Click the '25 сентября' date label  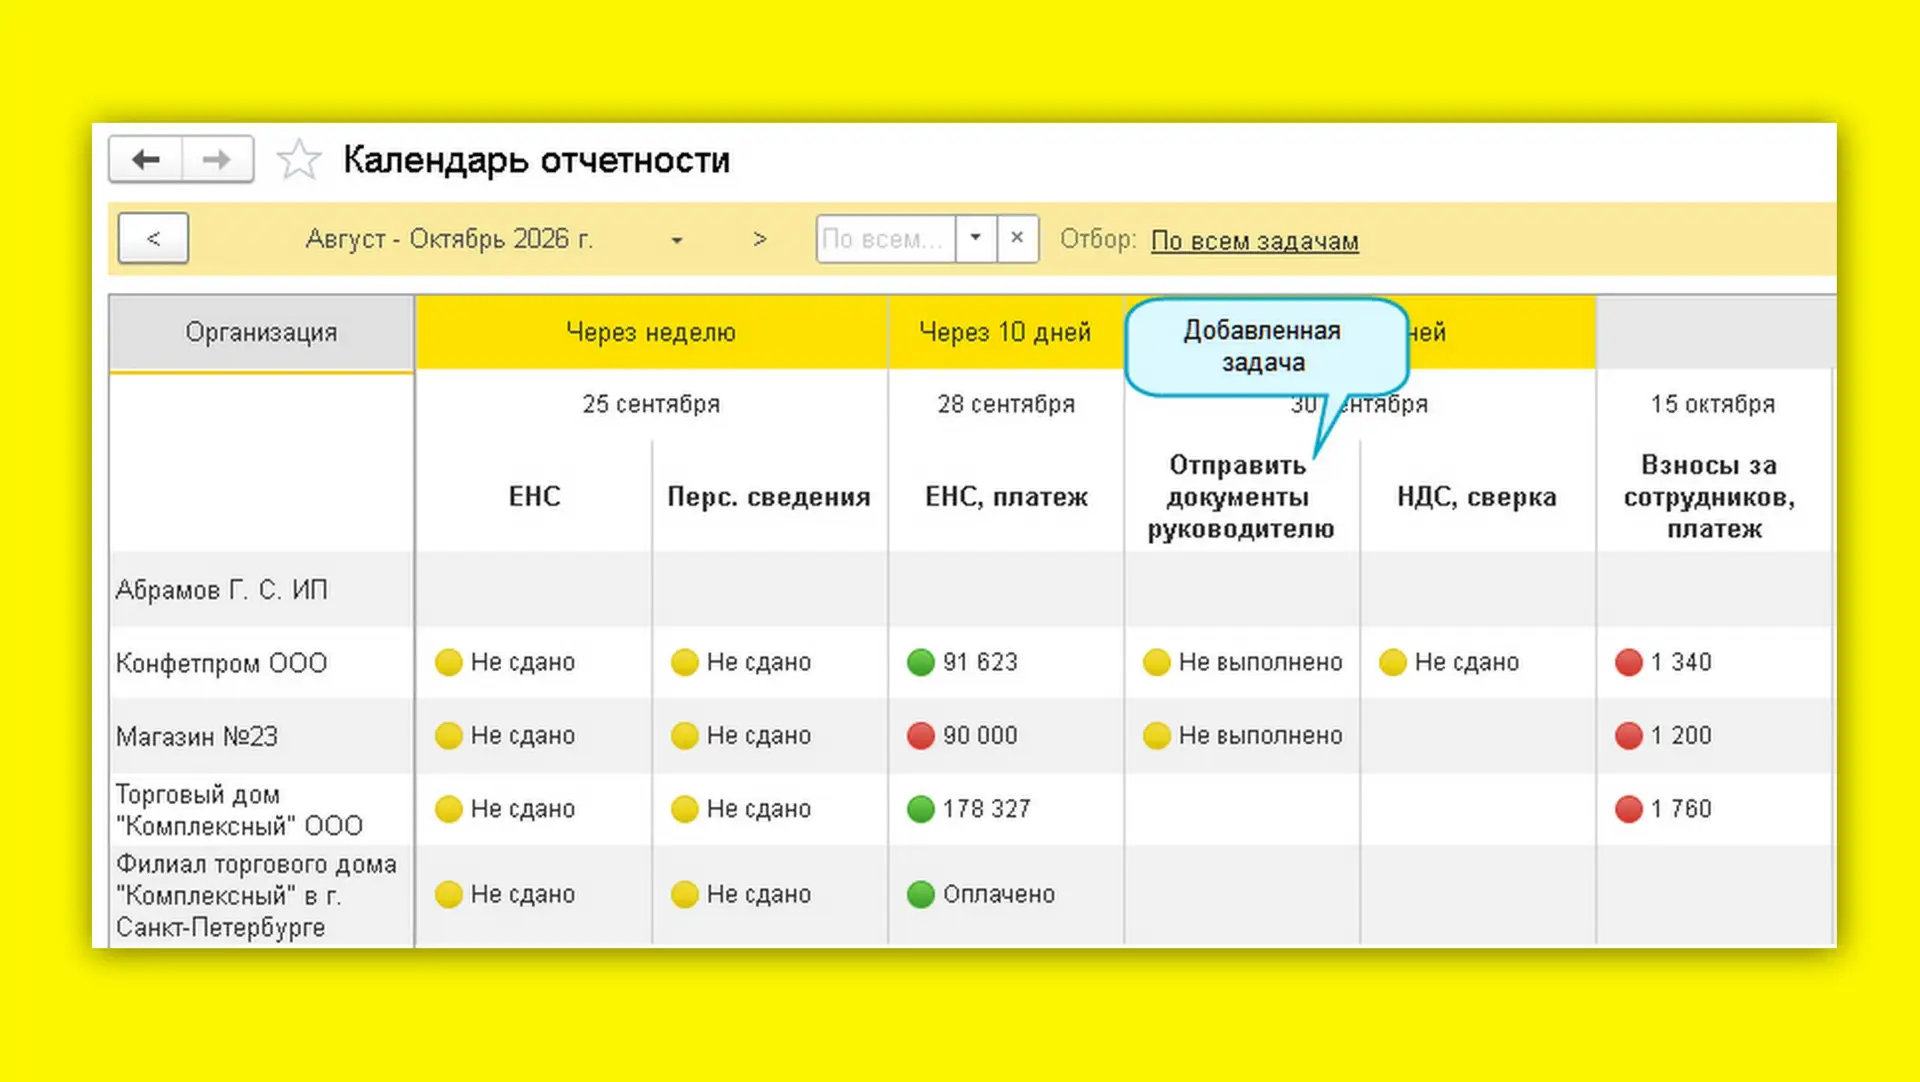[x=651, y=404]
